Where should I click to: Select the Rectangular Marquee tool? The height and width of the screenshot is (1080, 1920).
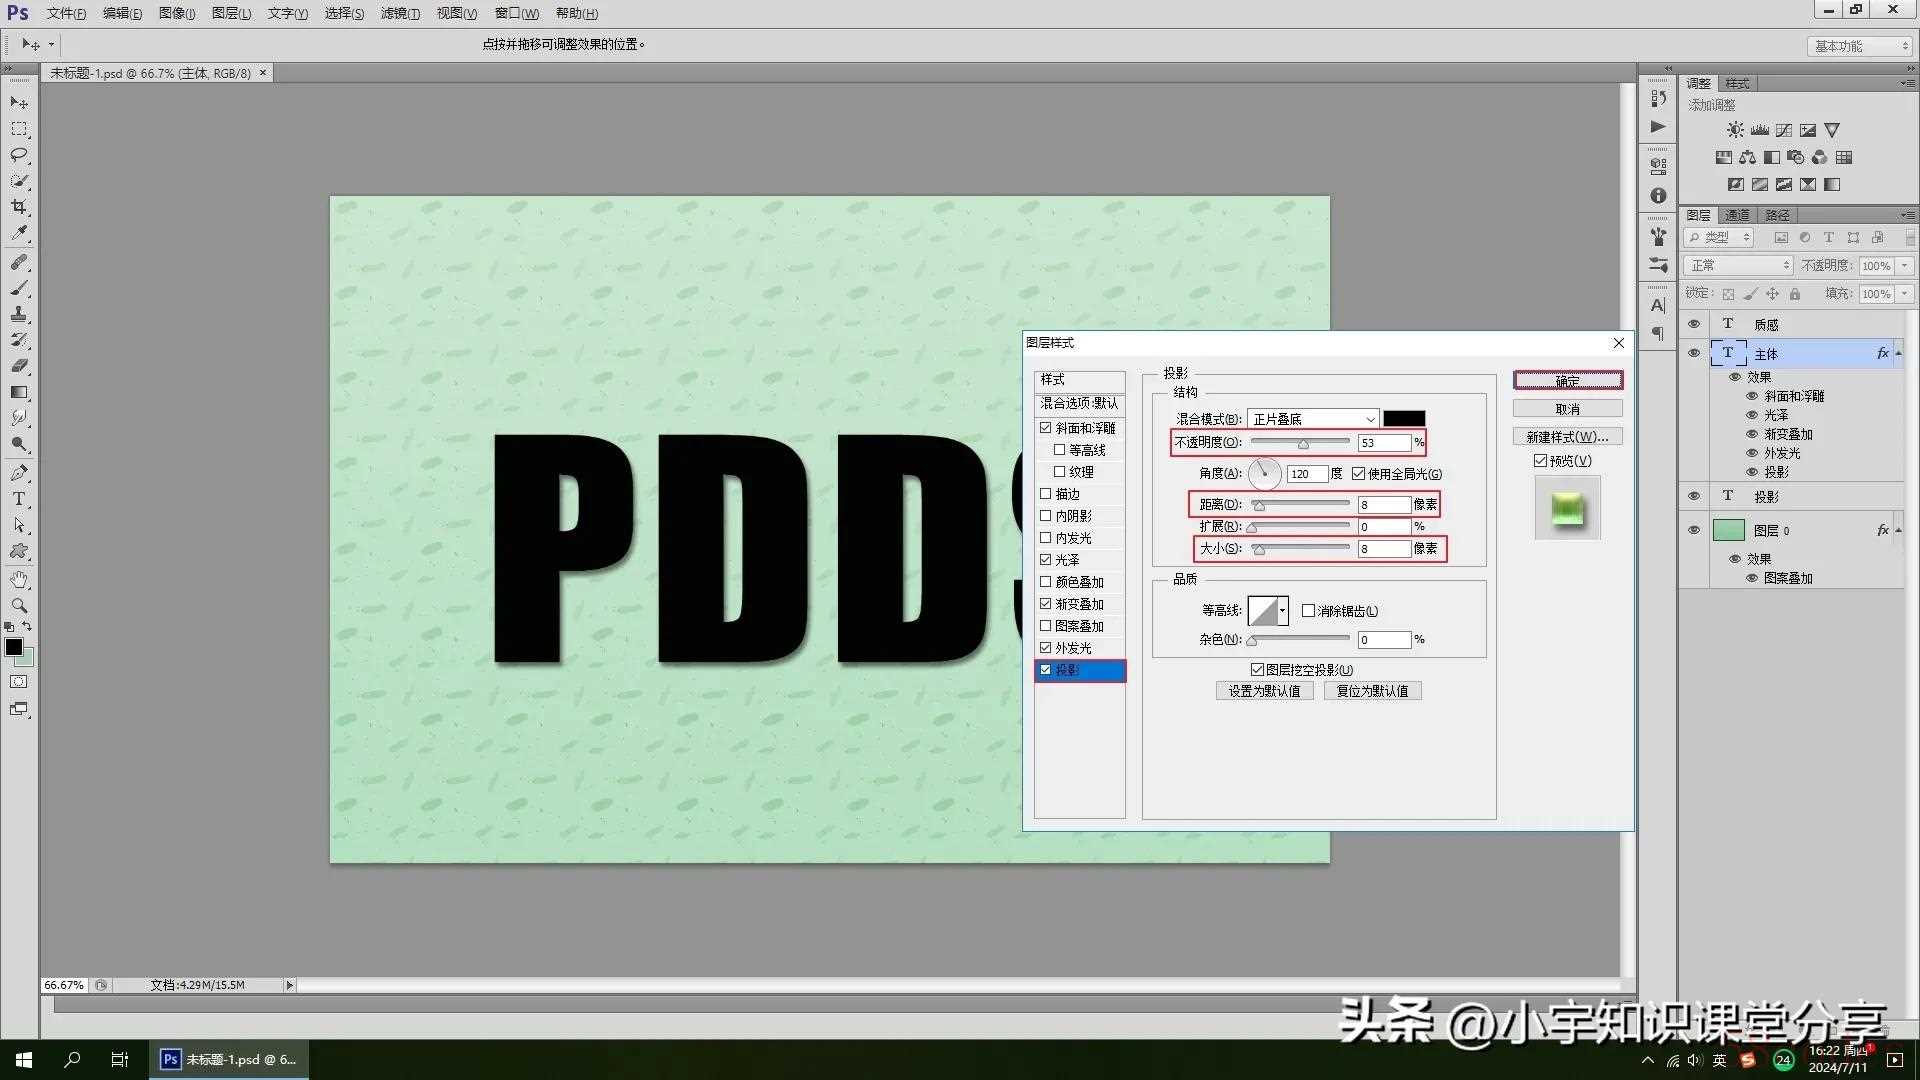pos(19,129)
